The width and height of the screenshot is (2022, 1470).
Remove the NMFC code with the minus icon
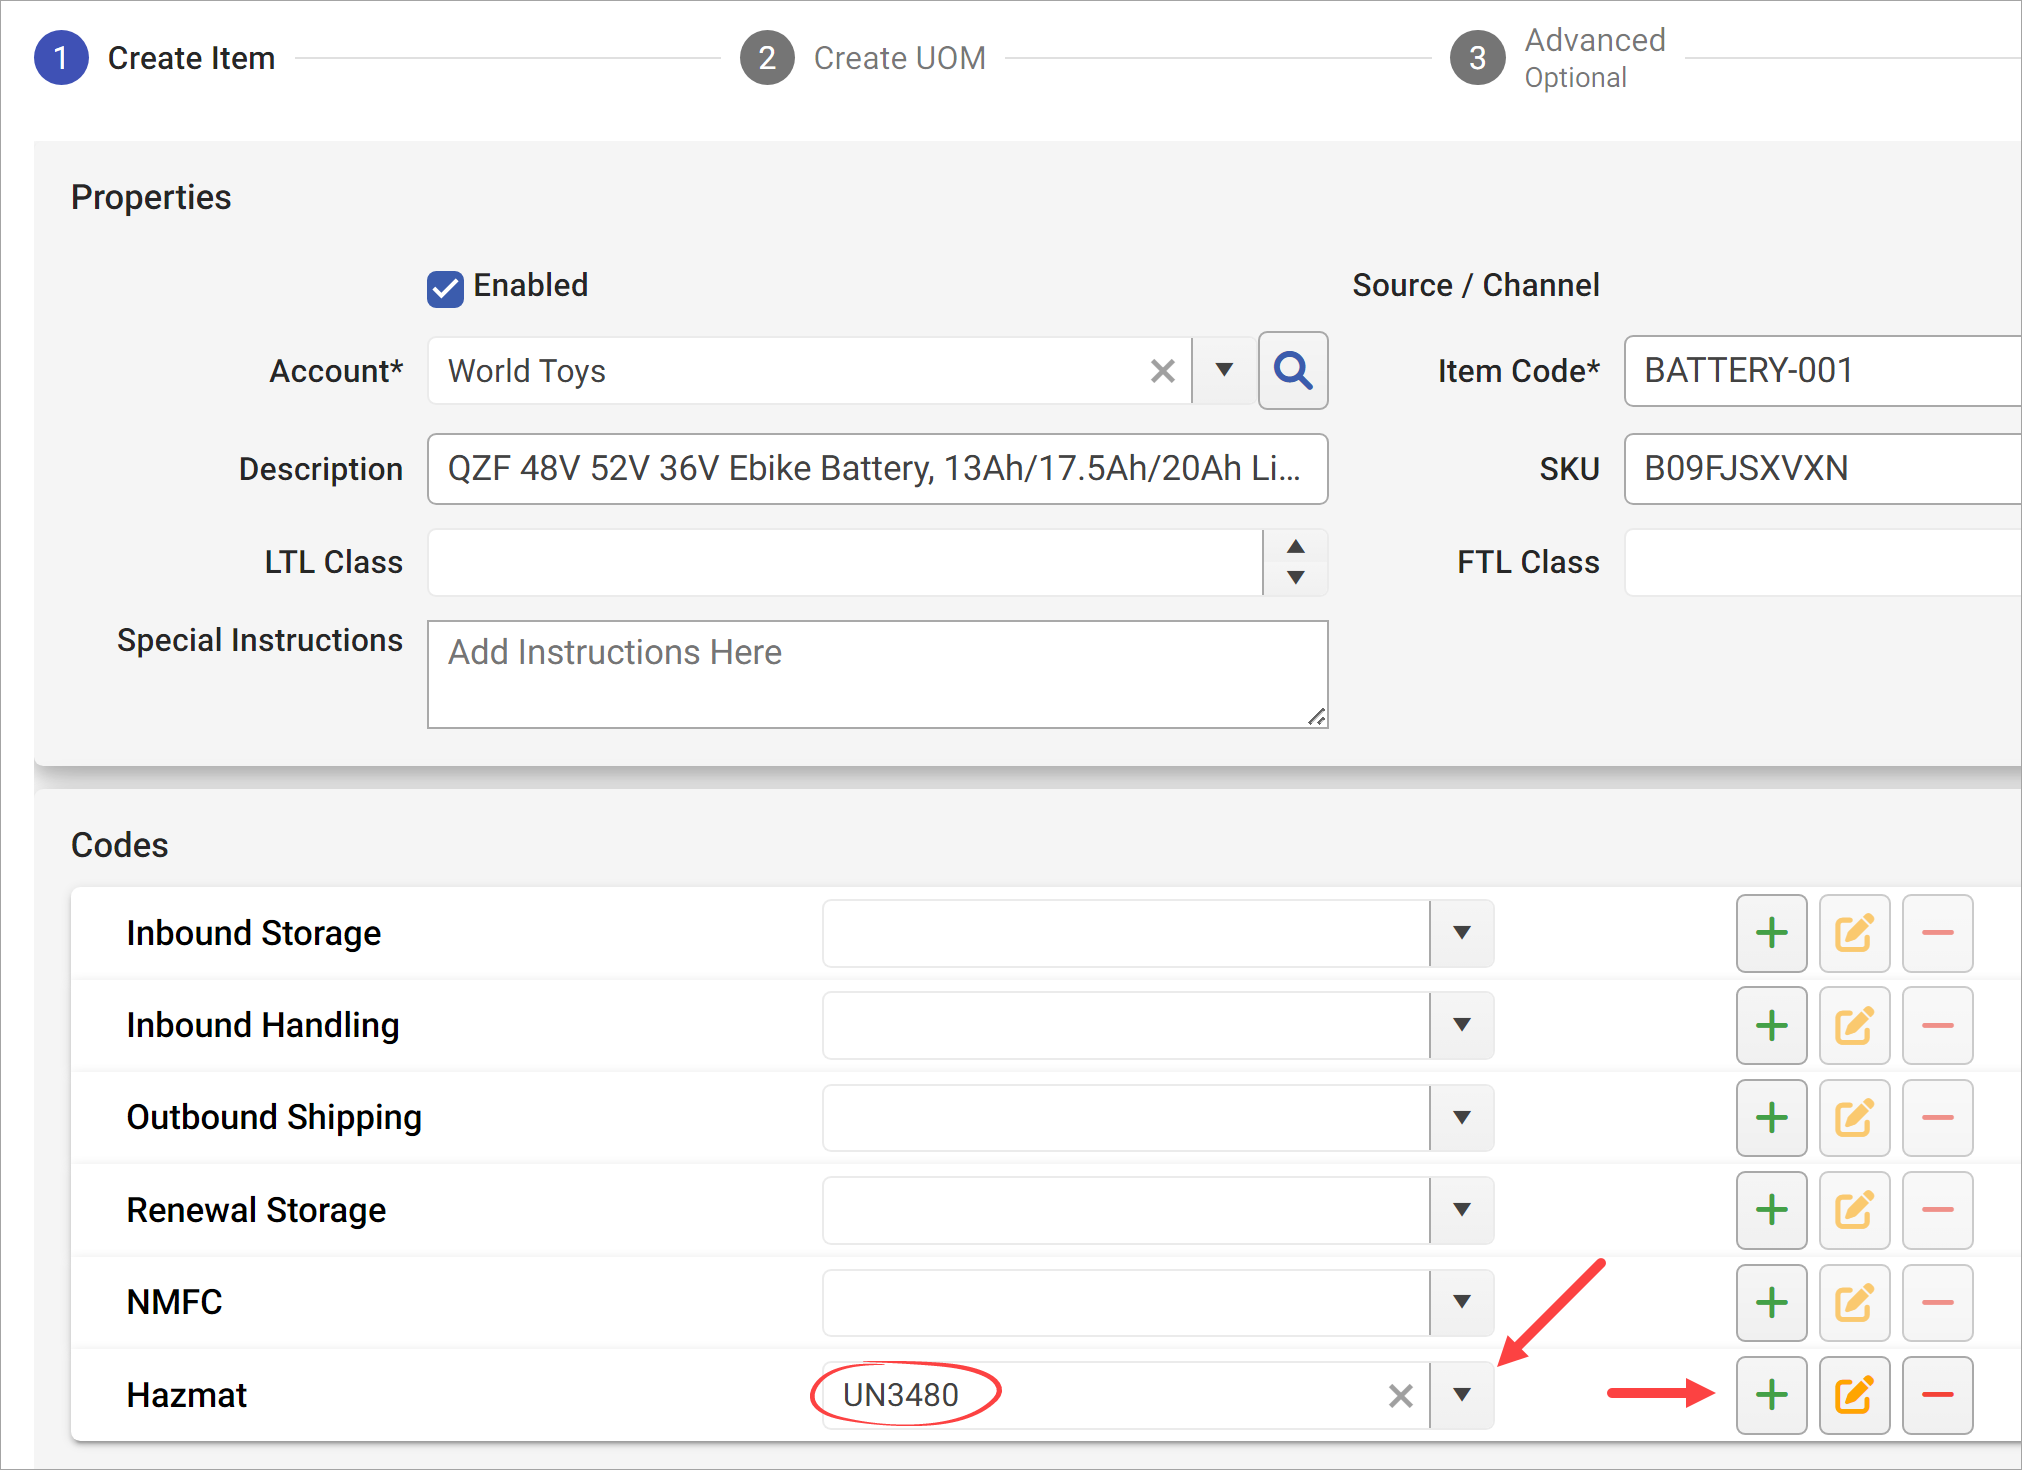[1937, 1302]
